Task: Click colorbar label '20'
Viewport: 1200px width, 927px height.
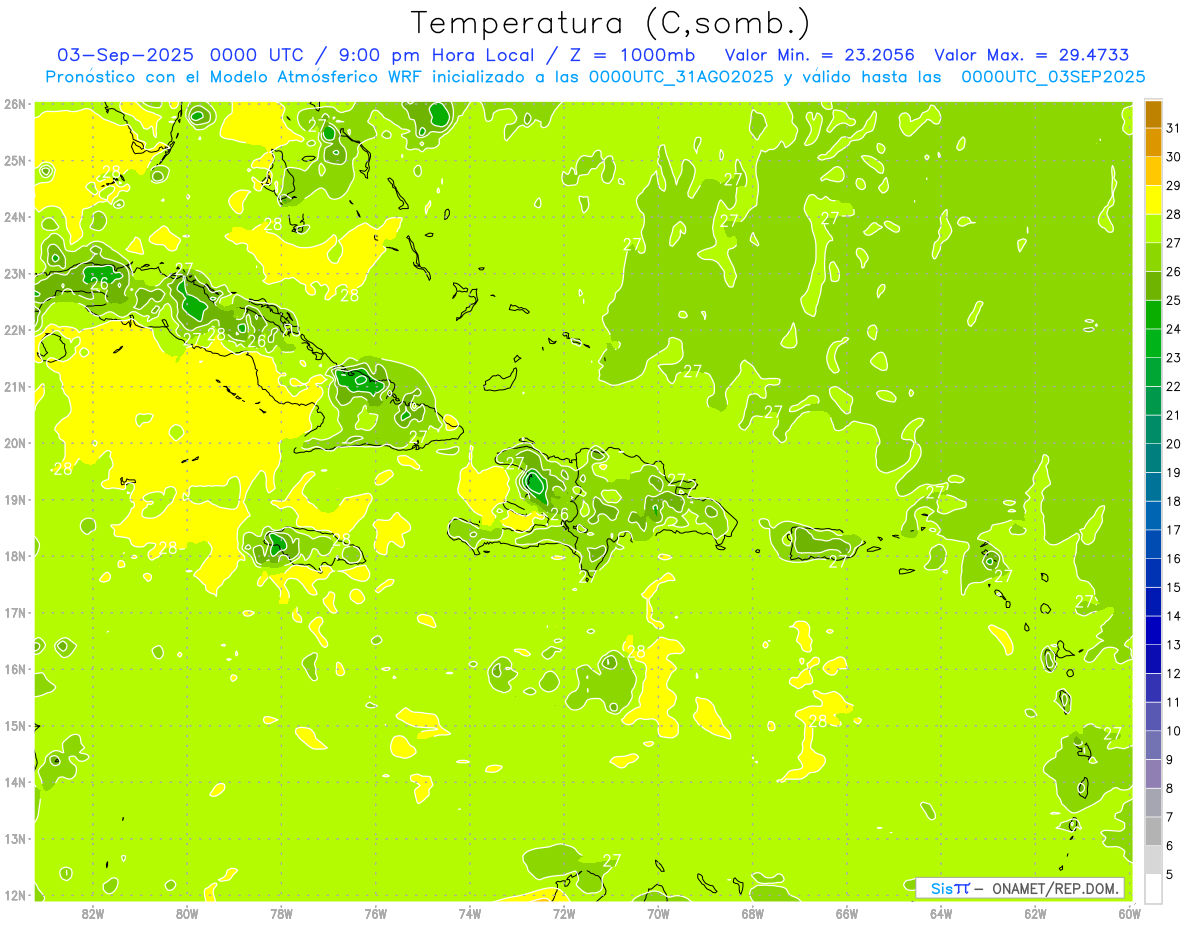Action: (1174, 444)
